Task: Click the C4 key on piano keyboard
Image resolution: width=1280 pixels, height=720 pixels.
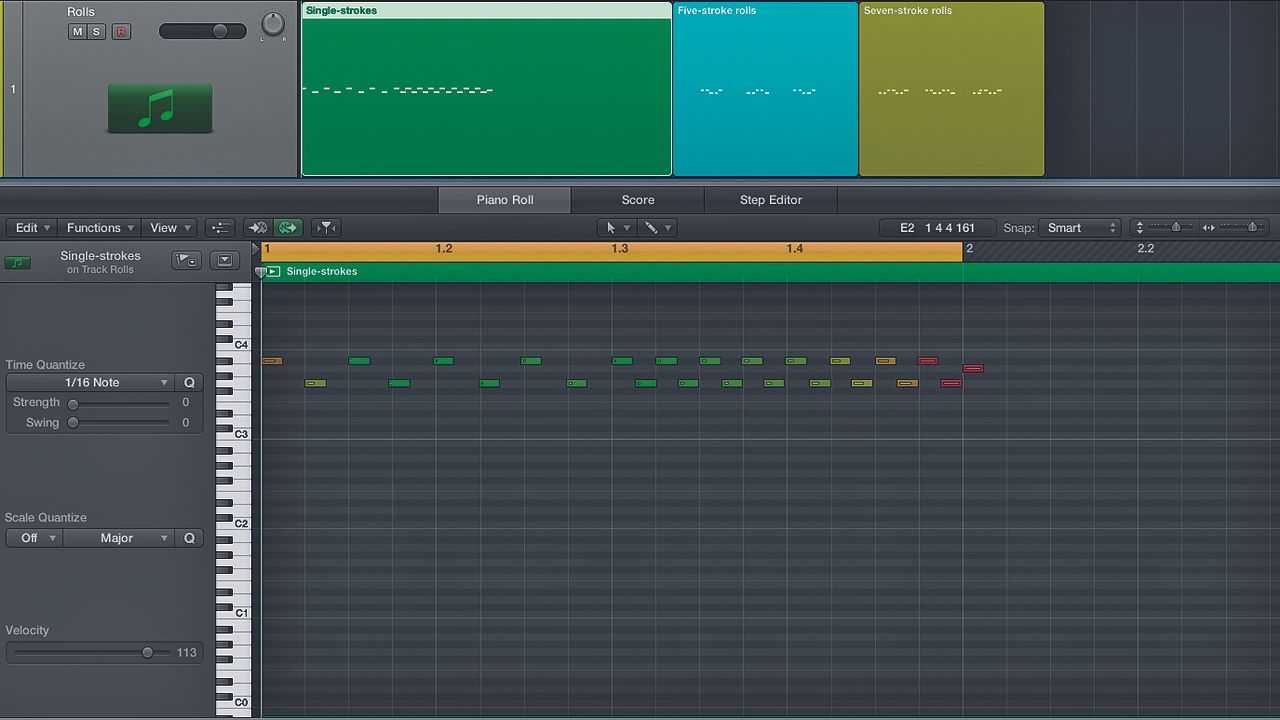Action: click(234, 345)
